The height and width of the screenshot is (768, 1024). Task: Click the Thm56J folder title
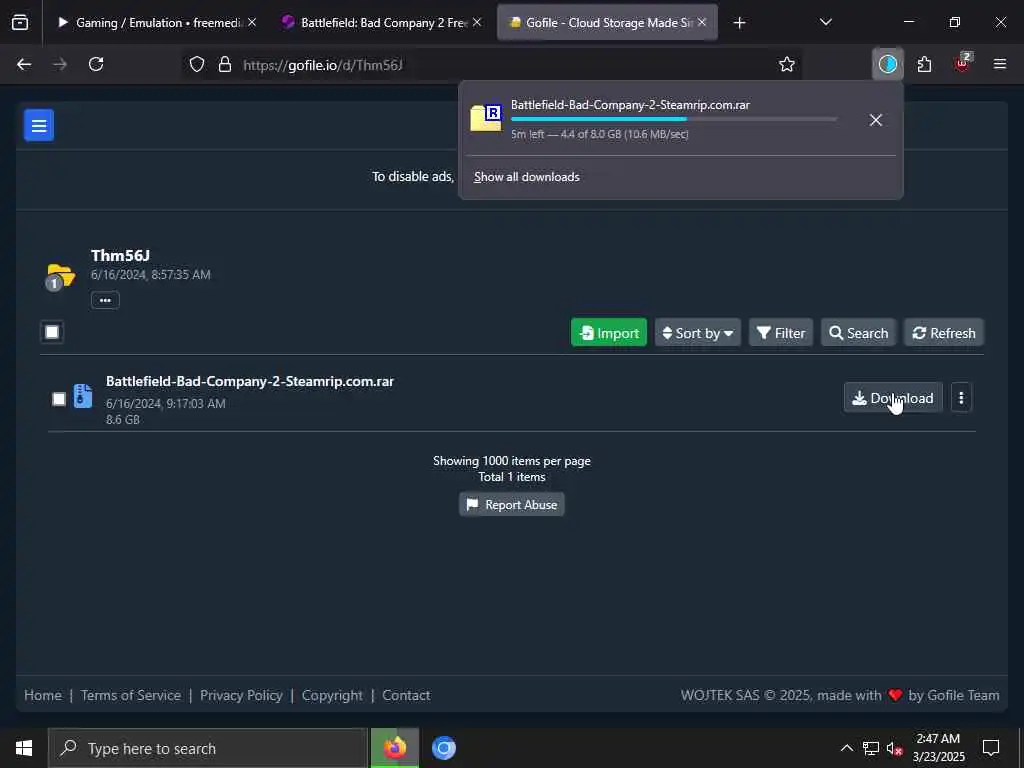(120, 255)
